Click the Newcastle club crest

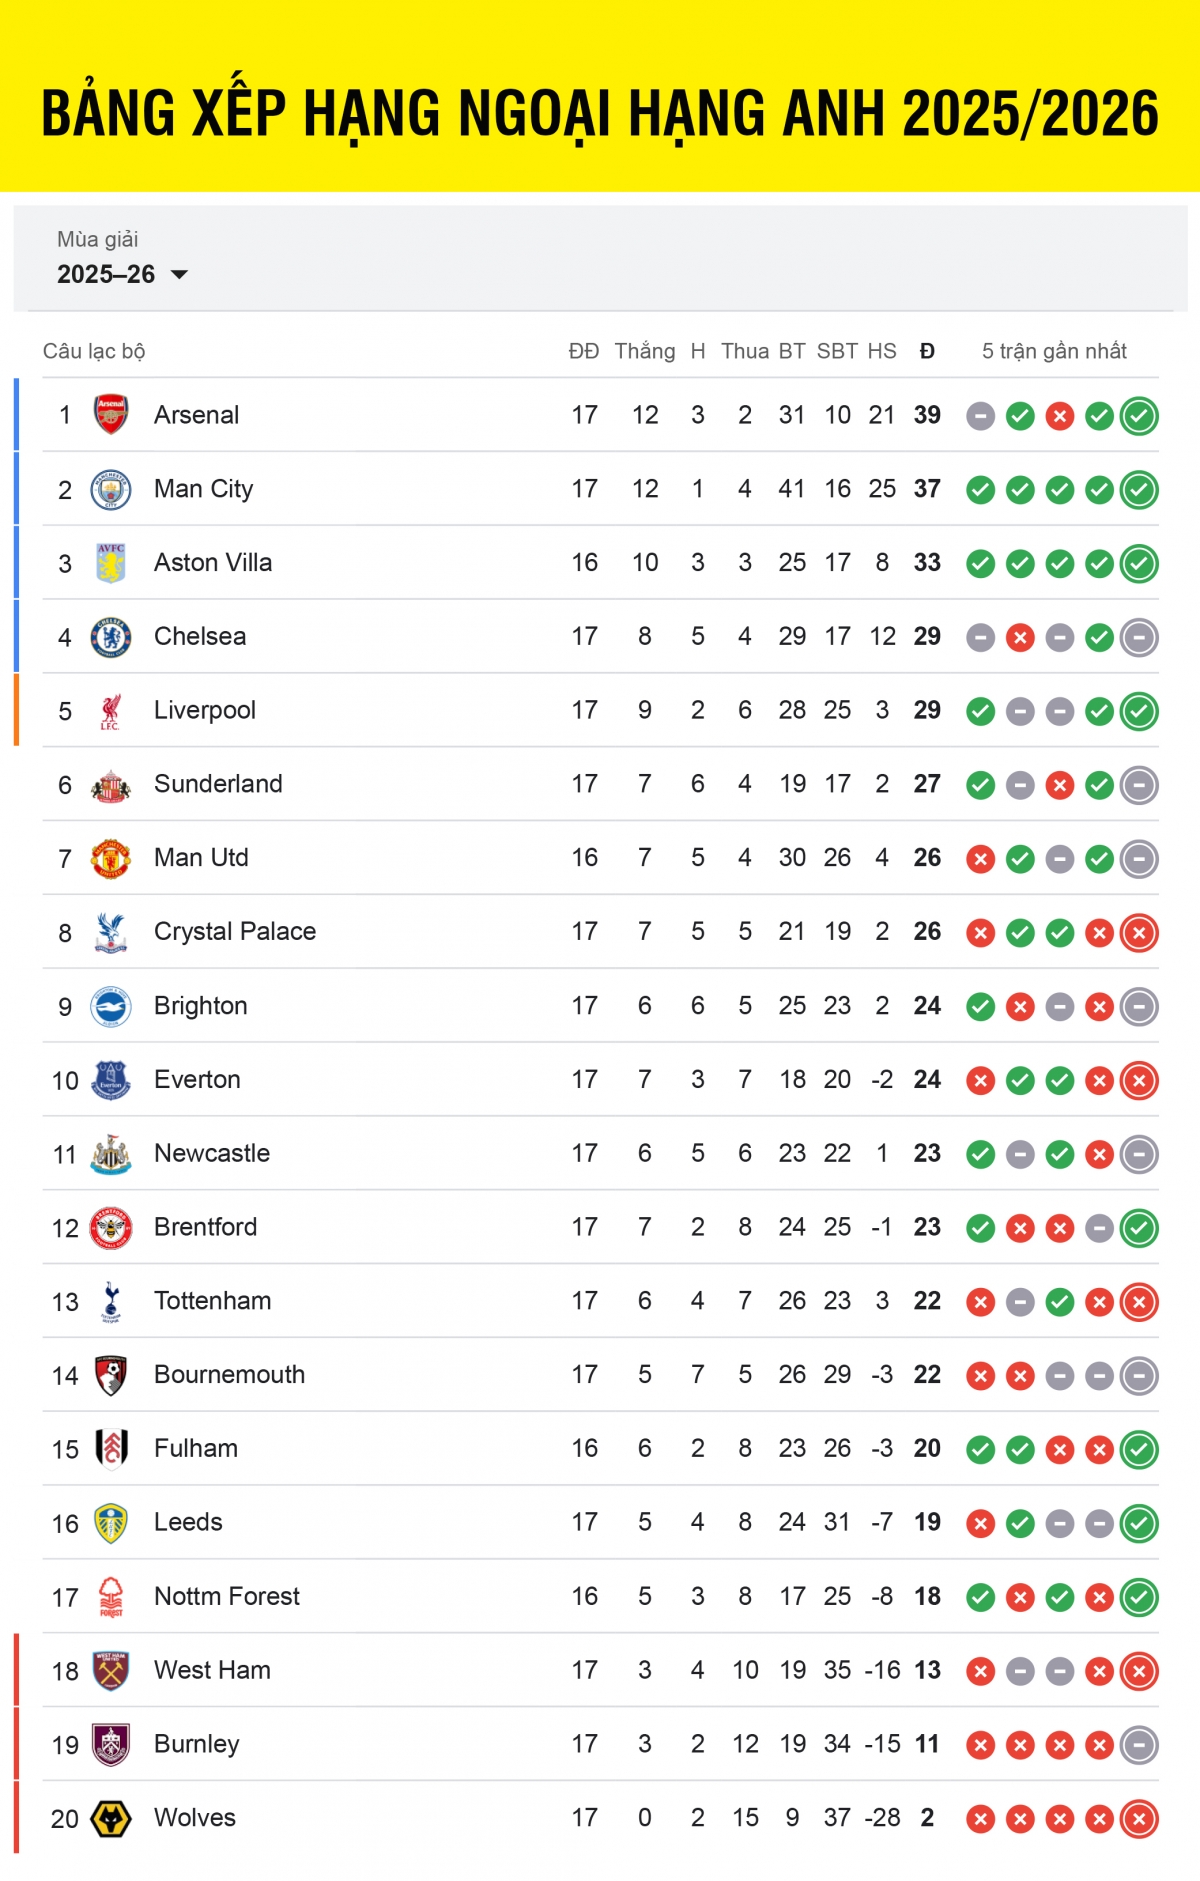tap(111, 1154)
